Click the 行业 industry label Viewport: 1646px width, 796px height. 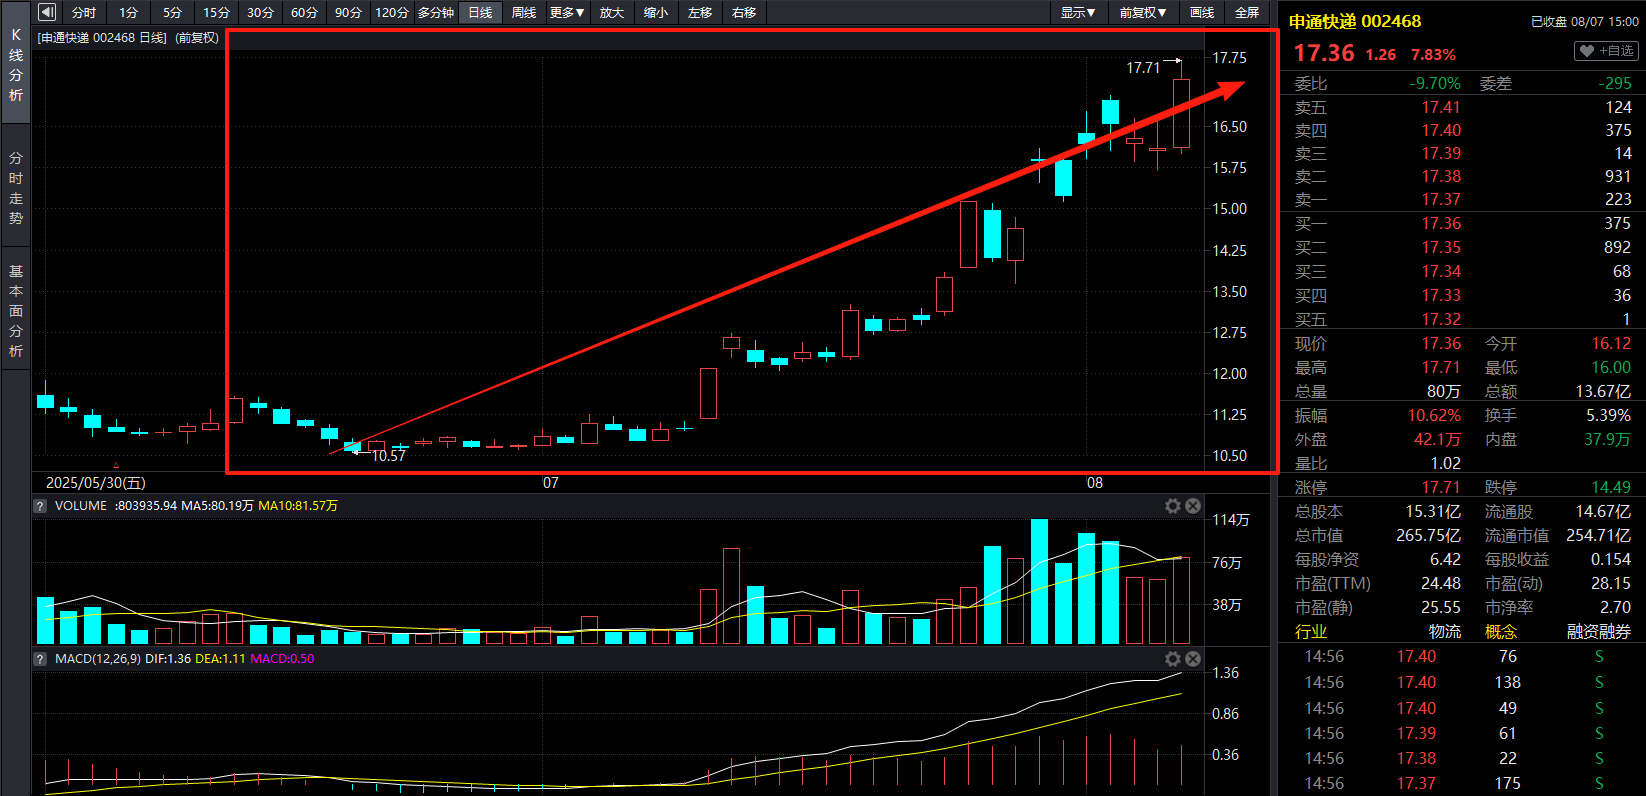[x=1311, y=631]
